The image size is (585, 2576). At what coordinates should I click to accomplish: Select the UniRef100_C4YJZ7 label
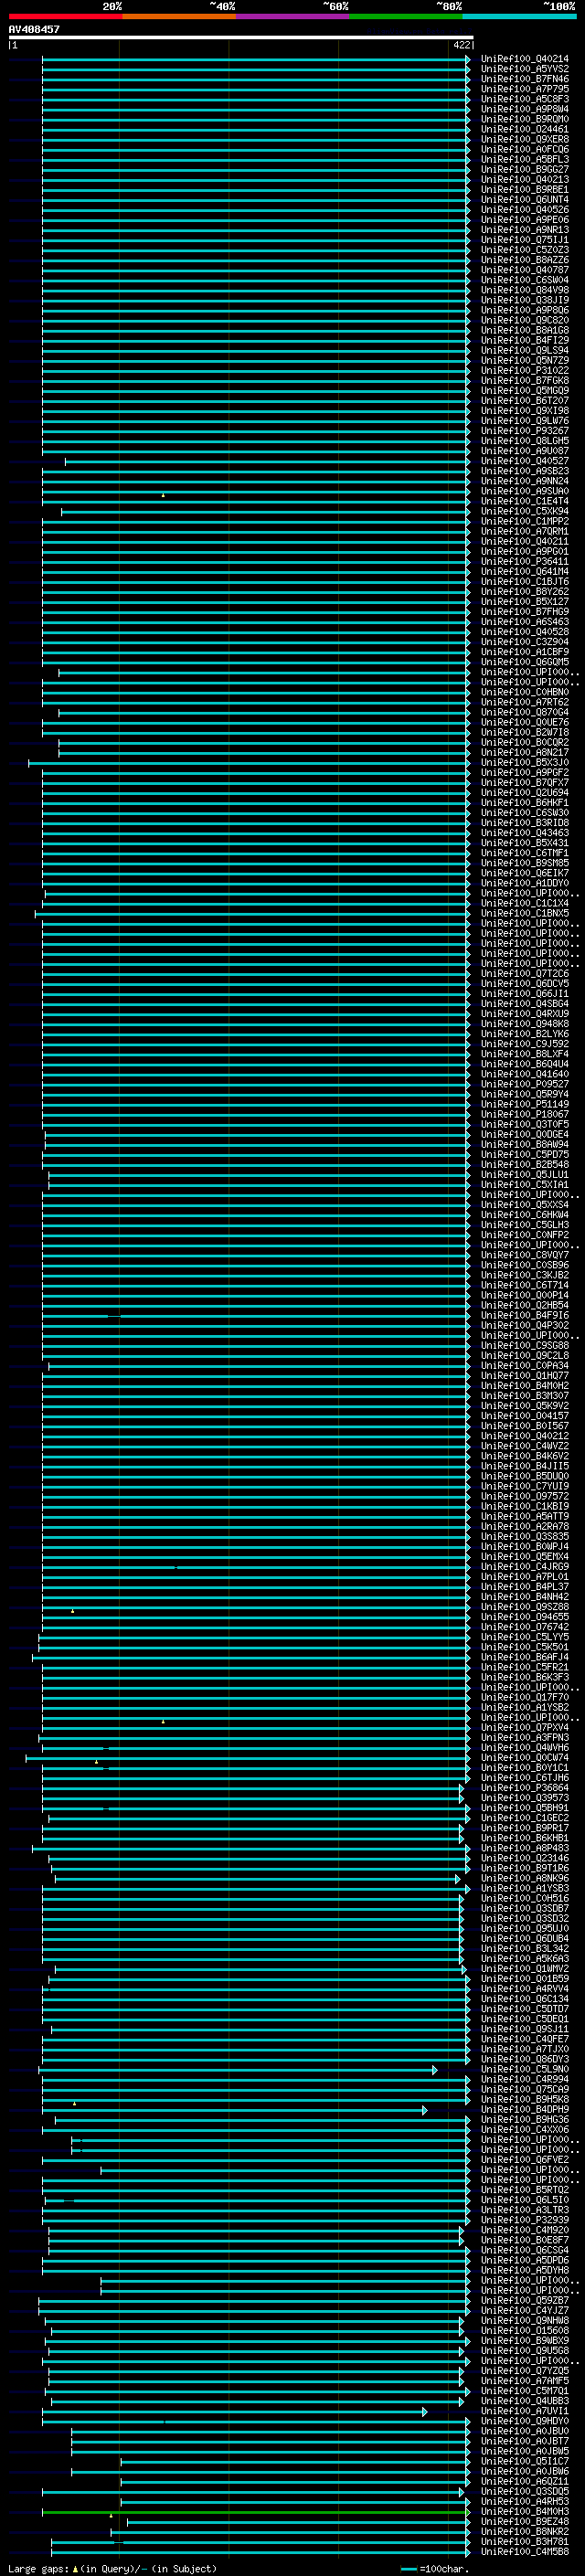point(524,2310)
